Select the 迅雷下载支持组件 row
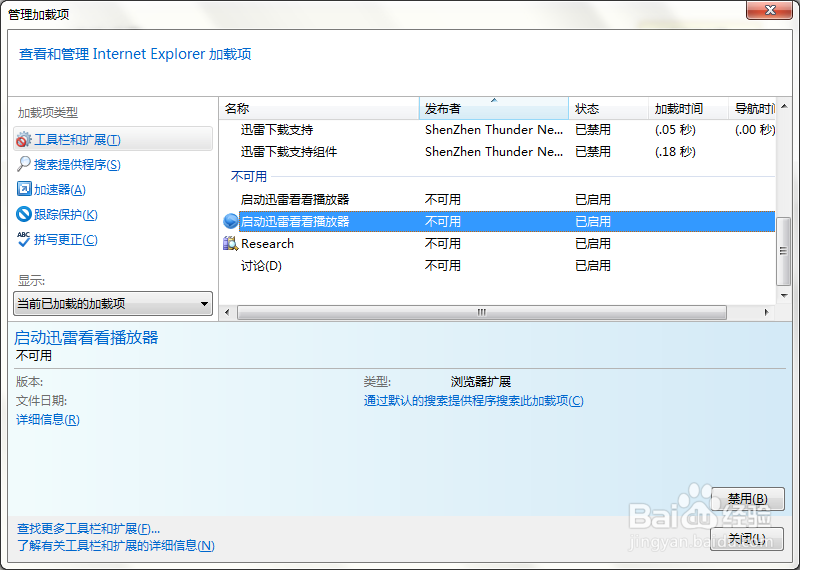 pos(499,152)
